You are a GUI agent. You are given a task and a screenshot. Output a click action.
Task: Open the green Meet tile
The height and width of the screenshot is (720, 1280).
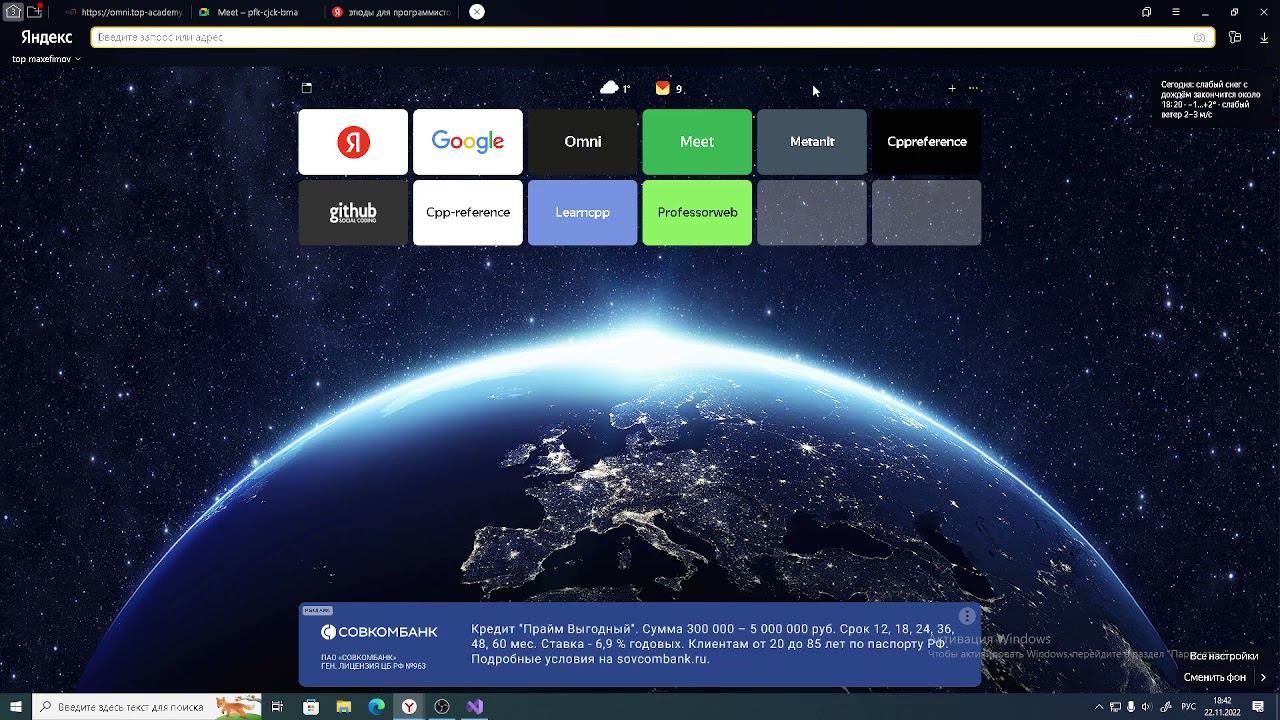coord(697,142)
